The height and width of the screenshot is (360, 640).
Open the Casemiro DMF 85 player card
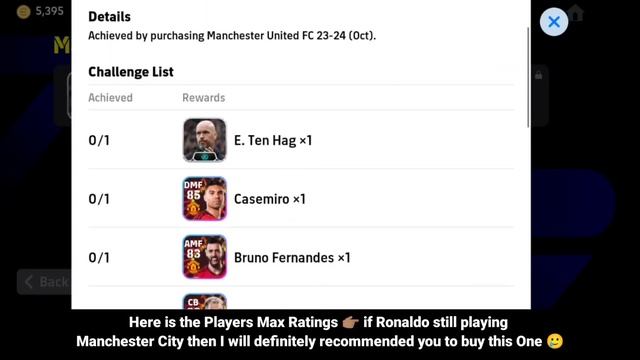(x=204, y=199)
